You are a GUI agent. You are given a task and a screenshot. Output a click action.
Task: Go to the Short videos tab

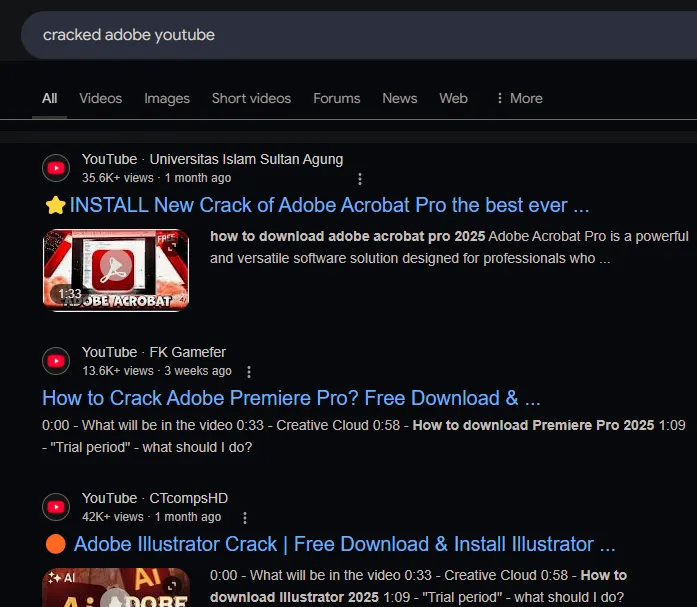(x=251, y=98)
